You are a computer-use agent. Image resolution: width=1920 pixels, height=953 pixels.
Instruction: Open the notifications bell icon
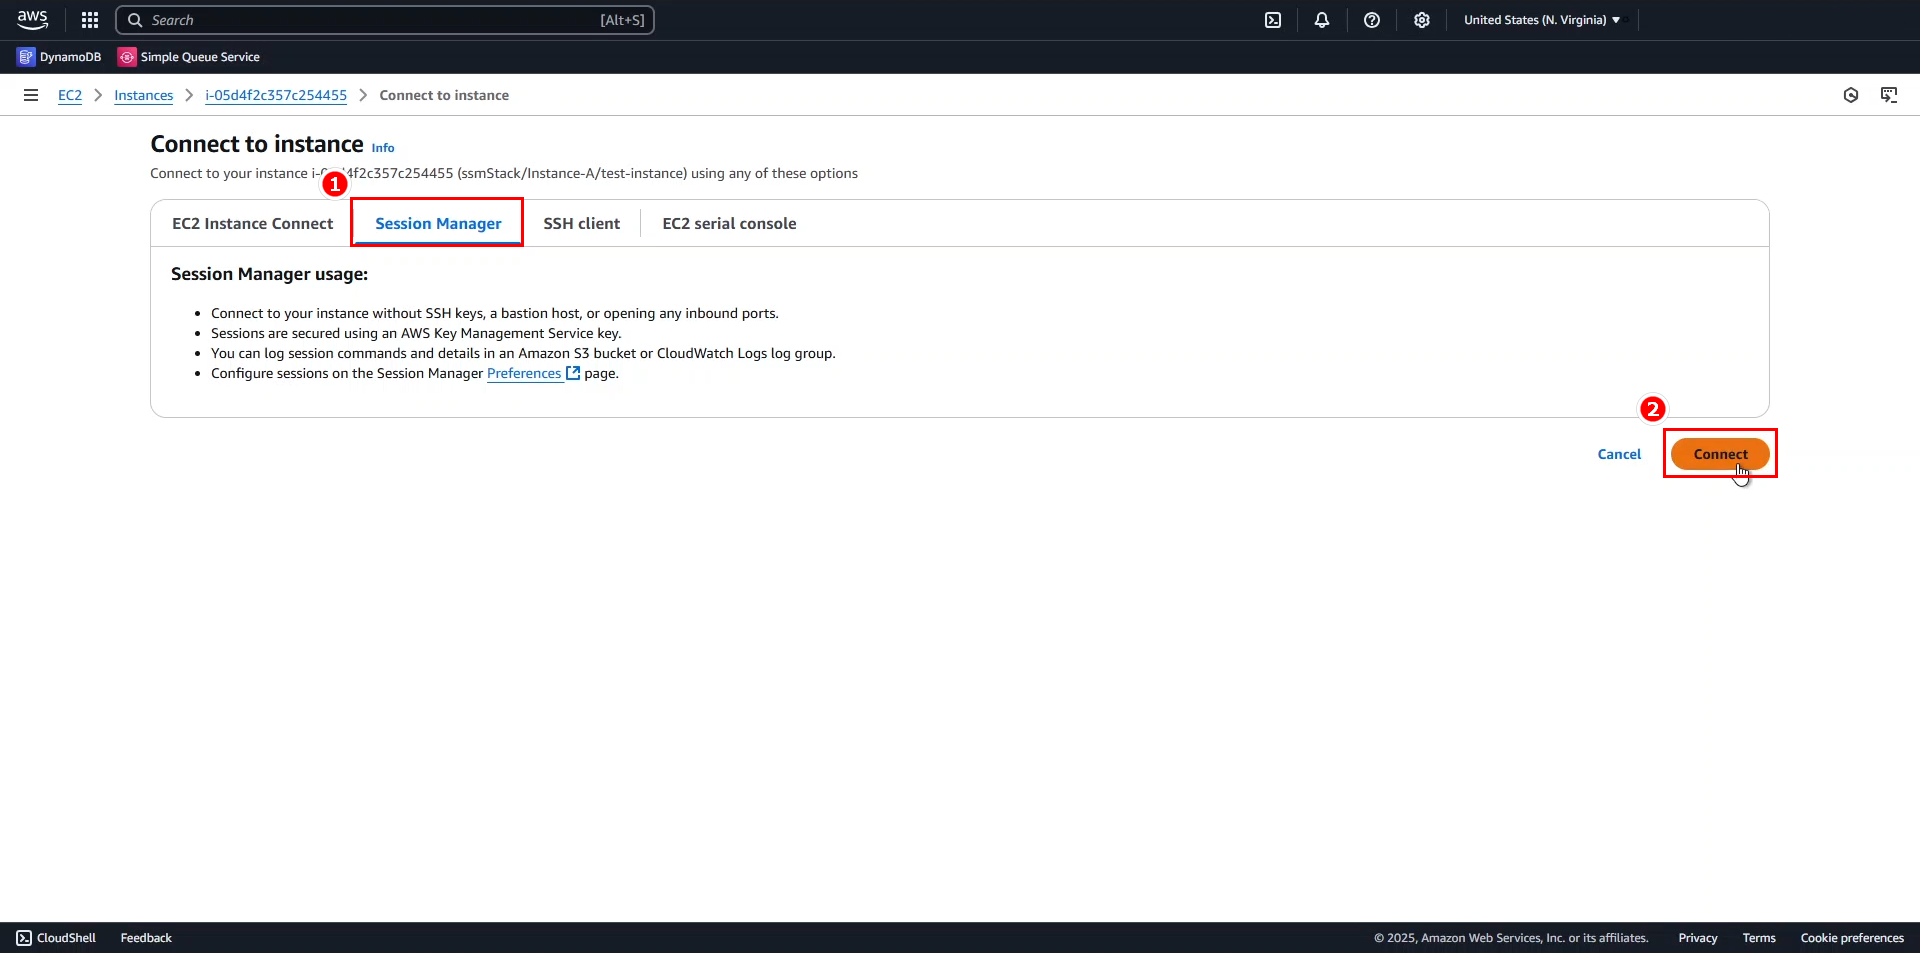coord(1322,20)
